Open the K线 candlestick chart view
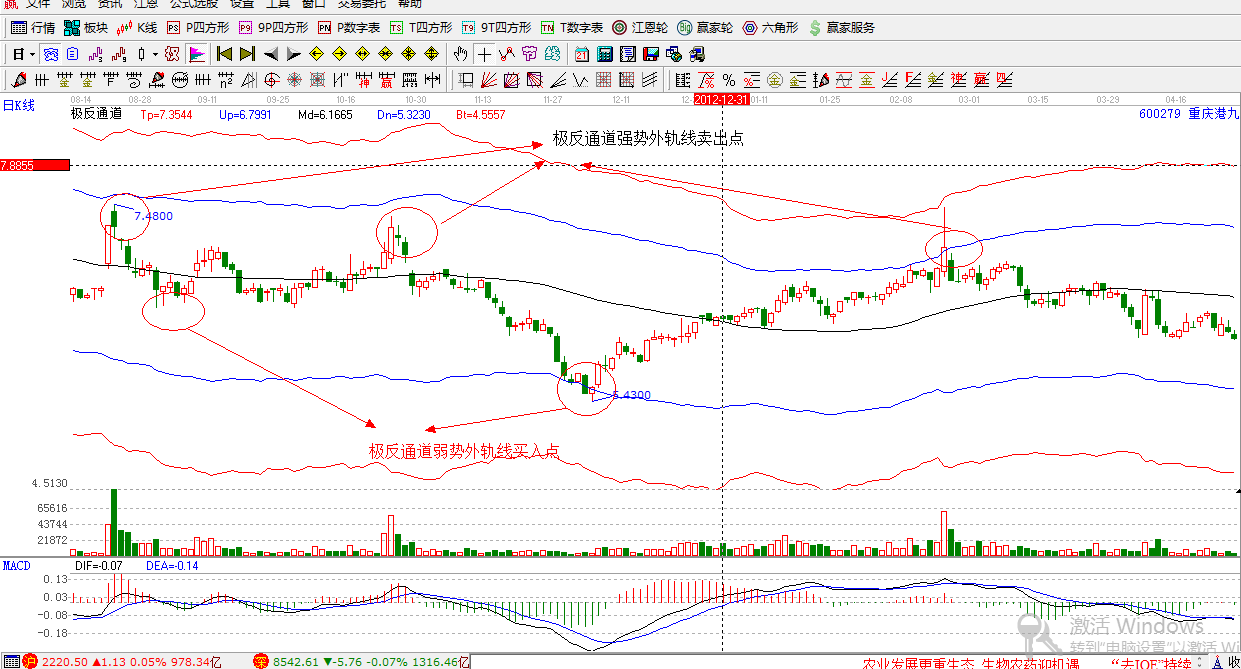1241x669 pixels. point(137,28)
